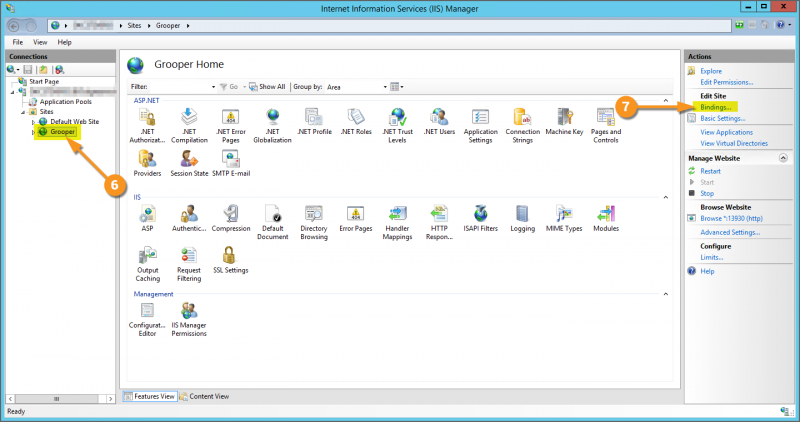The width and height of the screenshot is (800, 422).
Task: Open MIME Types feature
Action: click(564, 218)
